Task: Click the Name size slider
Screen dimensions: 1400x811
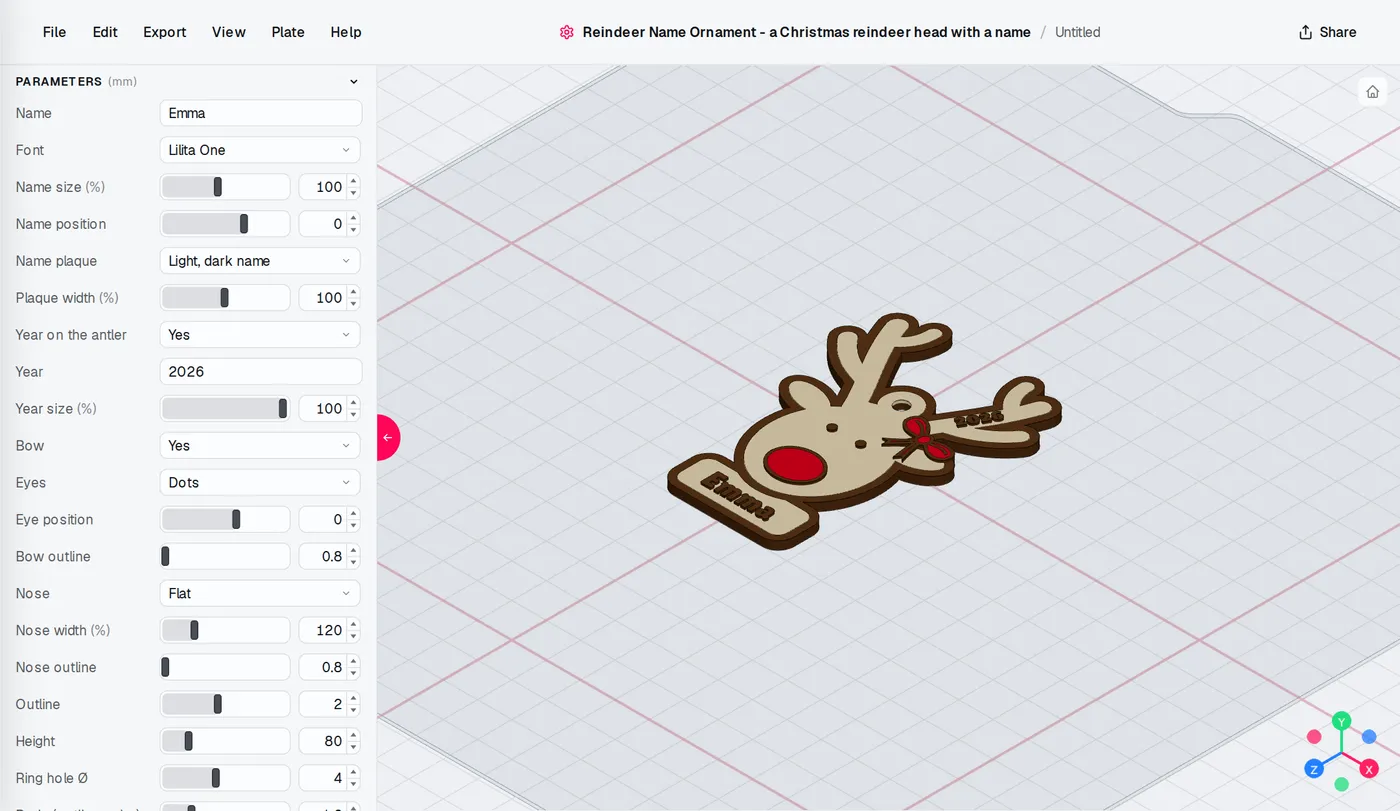Action: tap(225, 187)
